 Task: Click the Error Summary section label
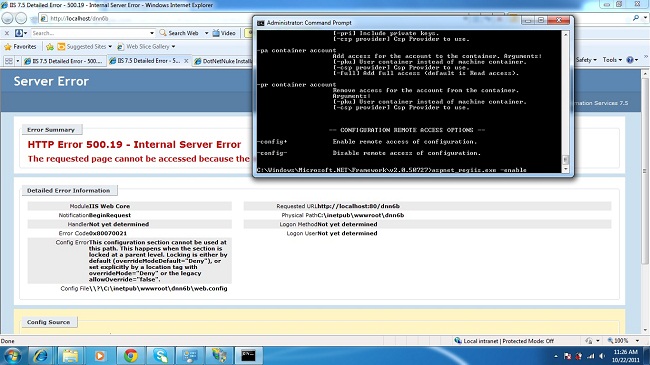(51, 130)
